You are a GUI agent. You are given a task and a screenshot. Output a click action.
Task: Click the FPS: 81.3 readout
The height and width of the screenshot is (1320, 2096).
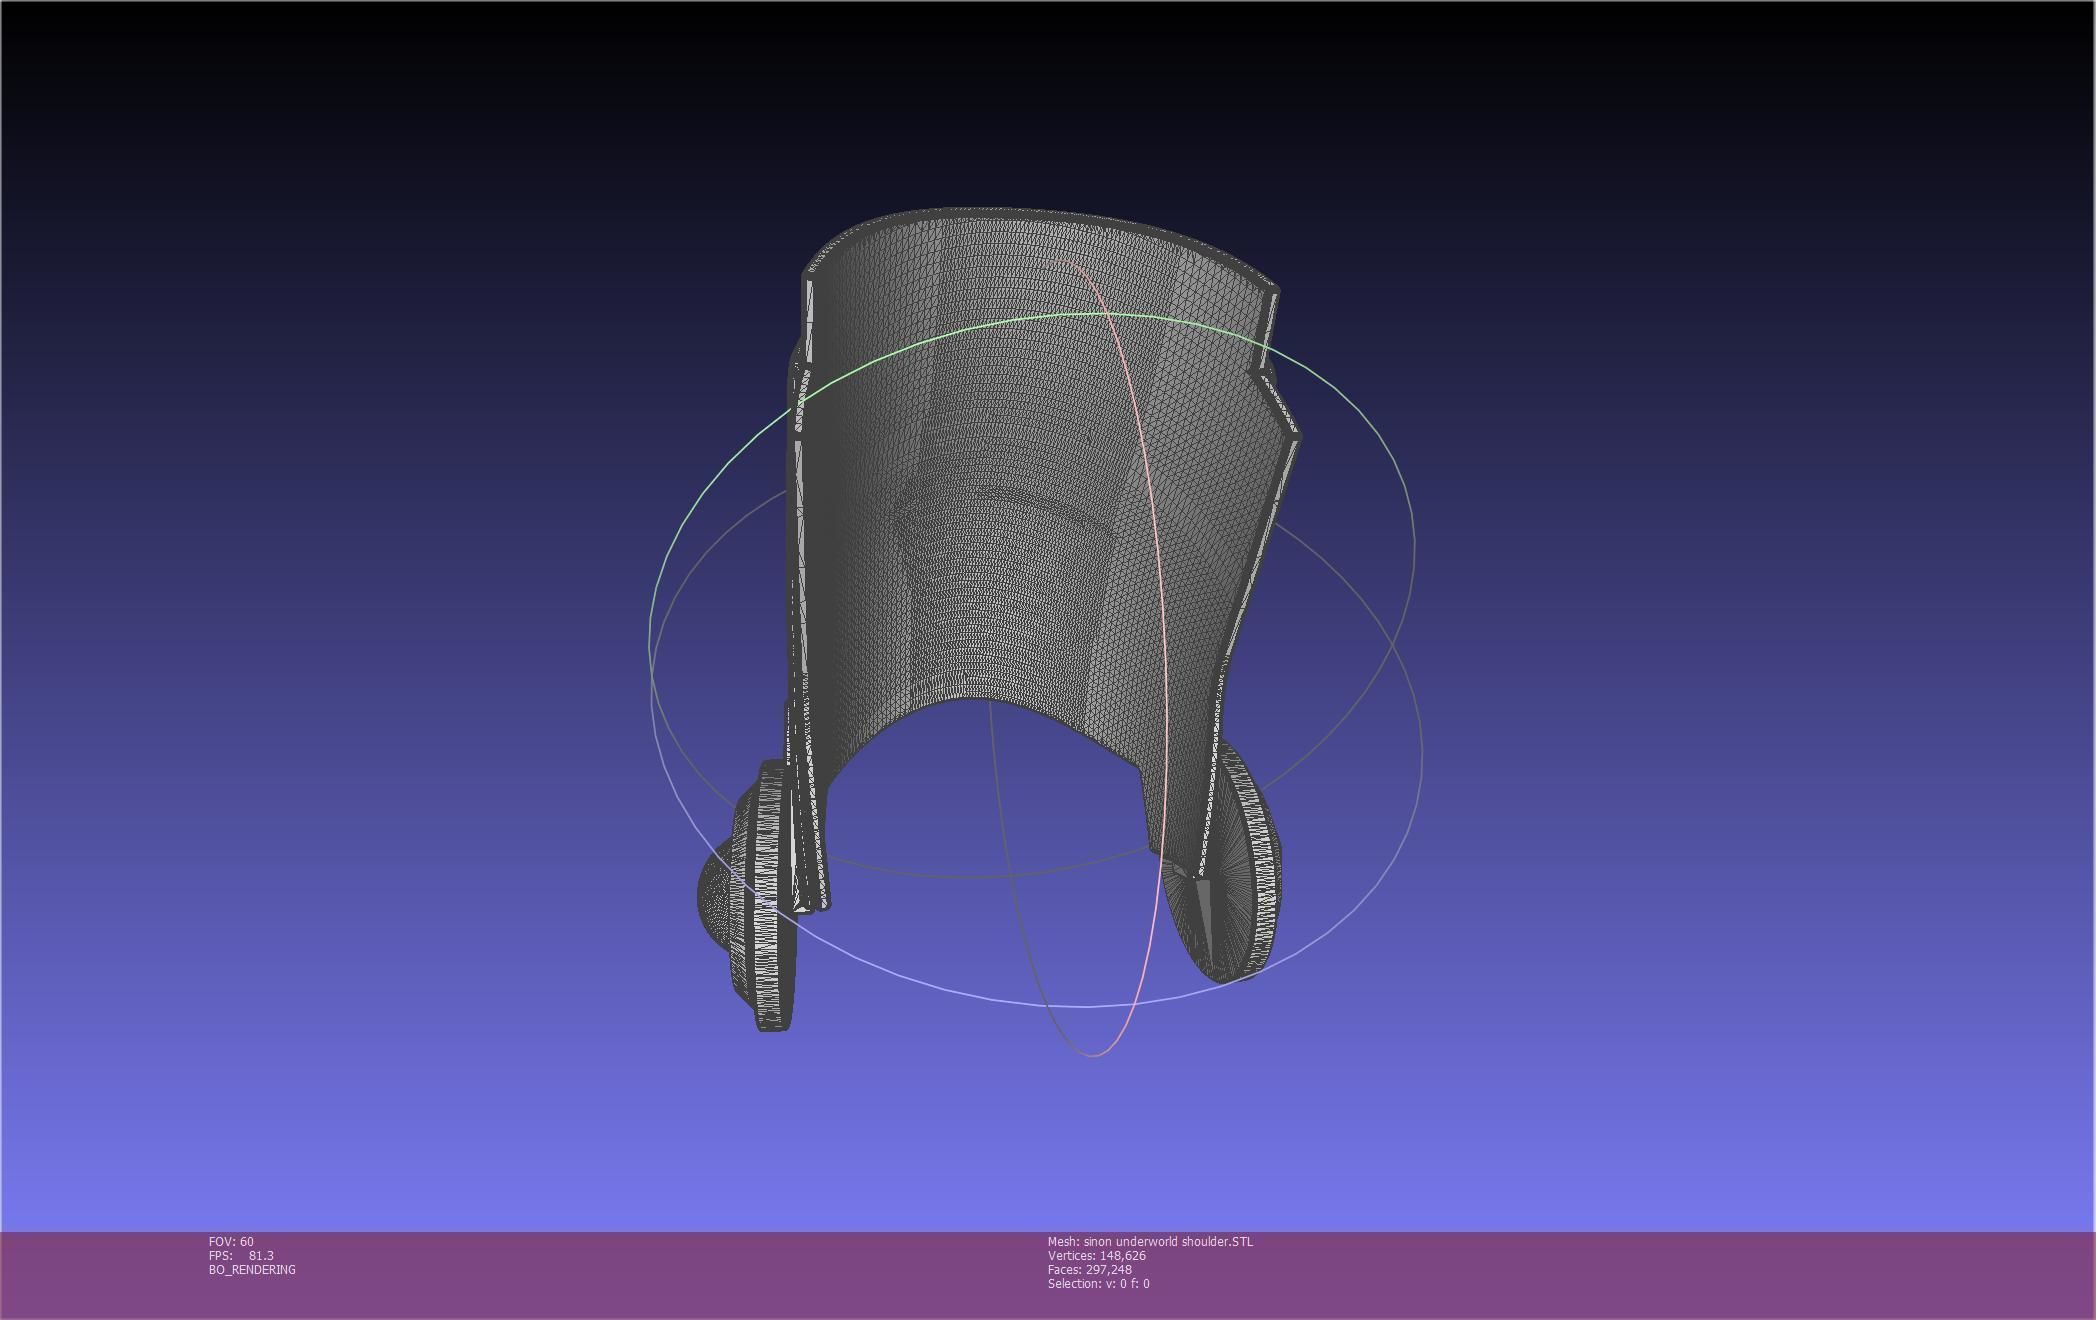[241, 1256]
